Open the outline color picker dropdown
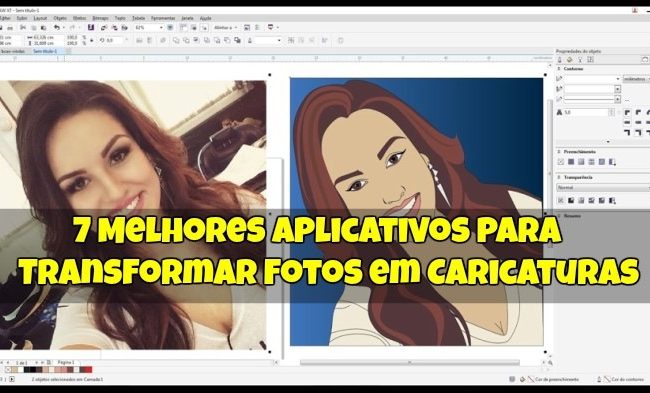650x393 pixels. [x=618, y=90]
